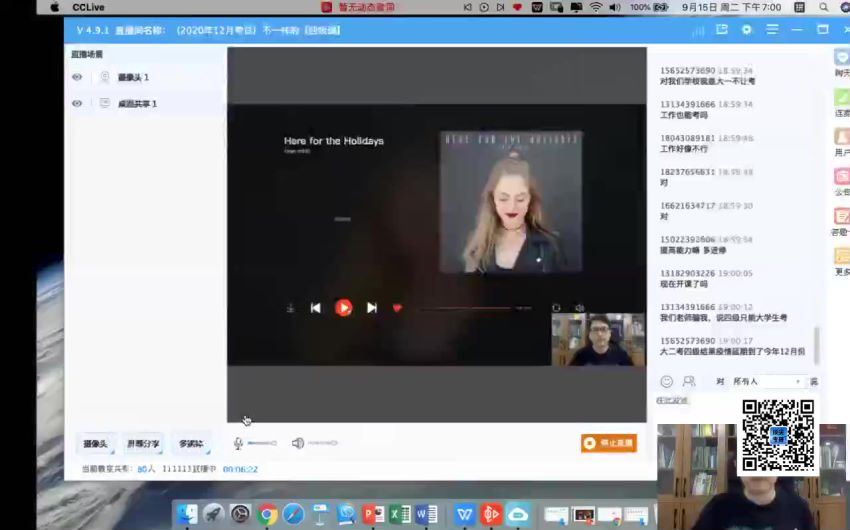This screenshot has height=530, width=850.
Task: Hide the 摄像头 1 scene source
Action: point(77,77)
